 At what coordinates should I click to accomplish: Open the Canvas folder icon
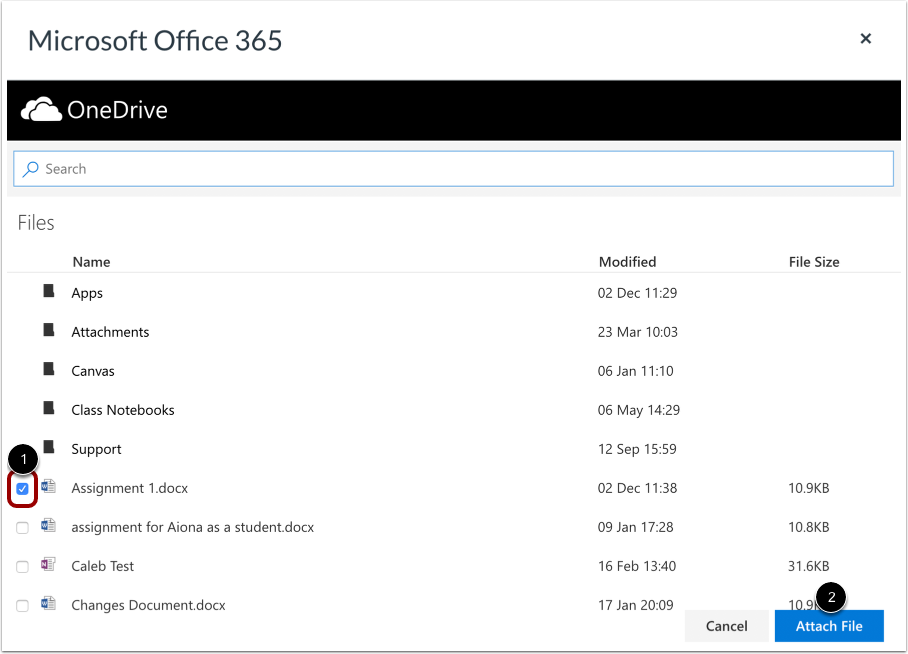[48, 371]
